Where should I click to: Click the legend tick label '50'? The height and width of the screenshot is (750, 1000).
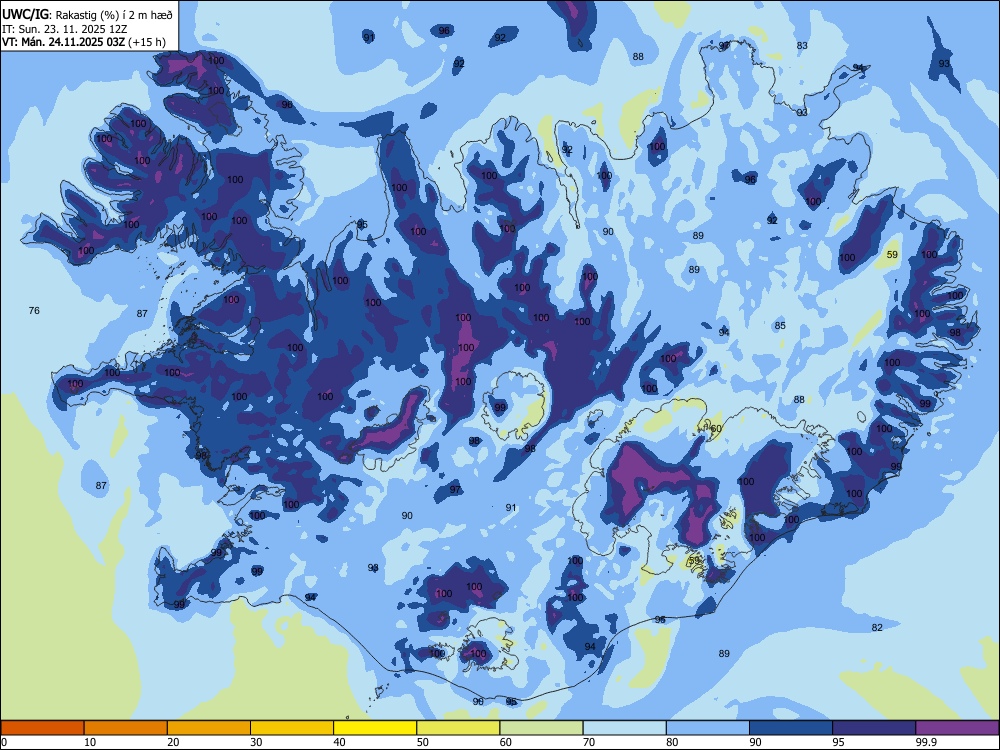tap(423, 742)
